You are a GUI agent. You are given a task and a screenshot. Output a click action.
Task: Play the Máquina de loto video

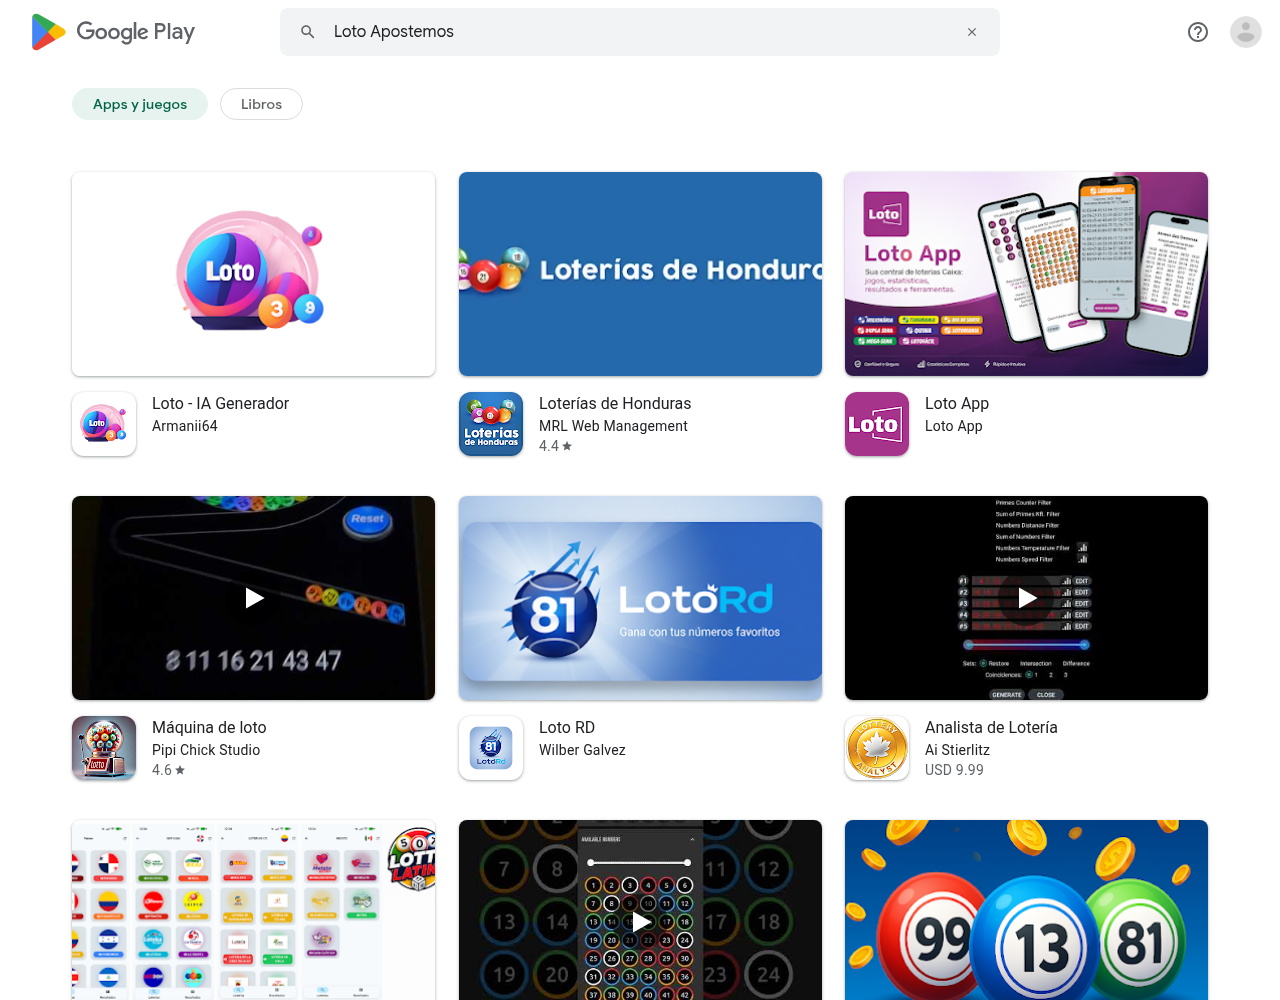253,598
